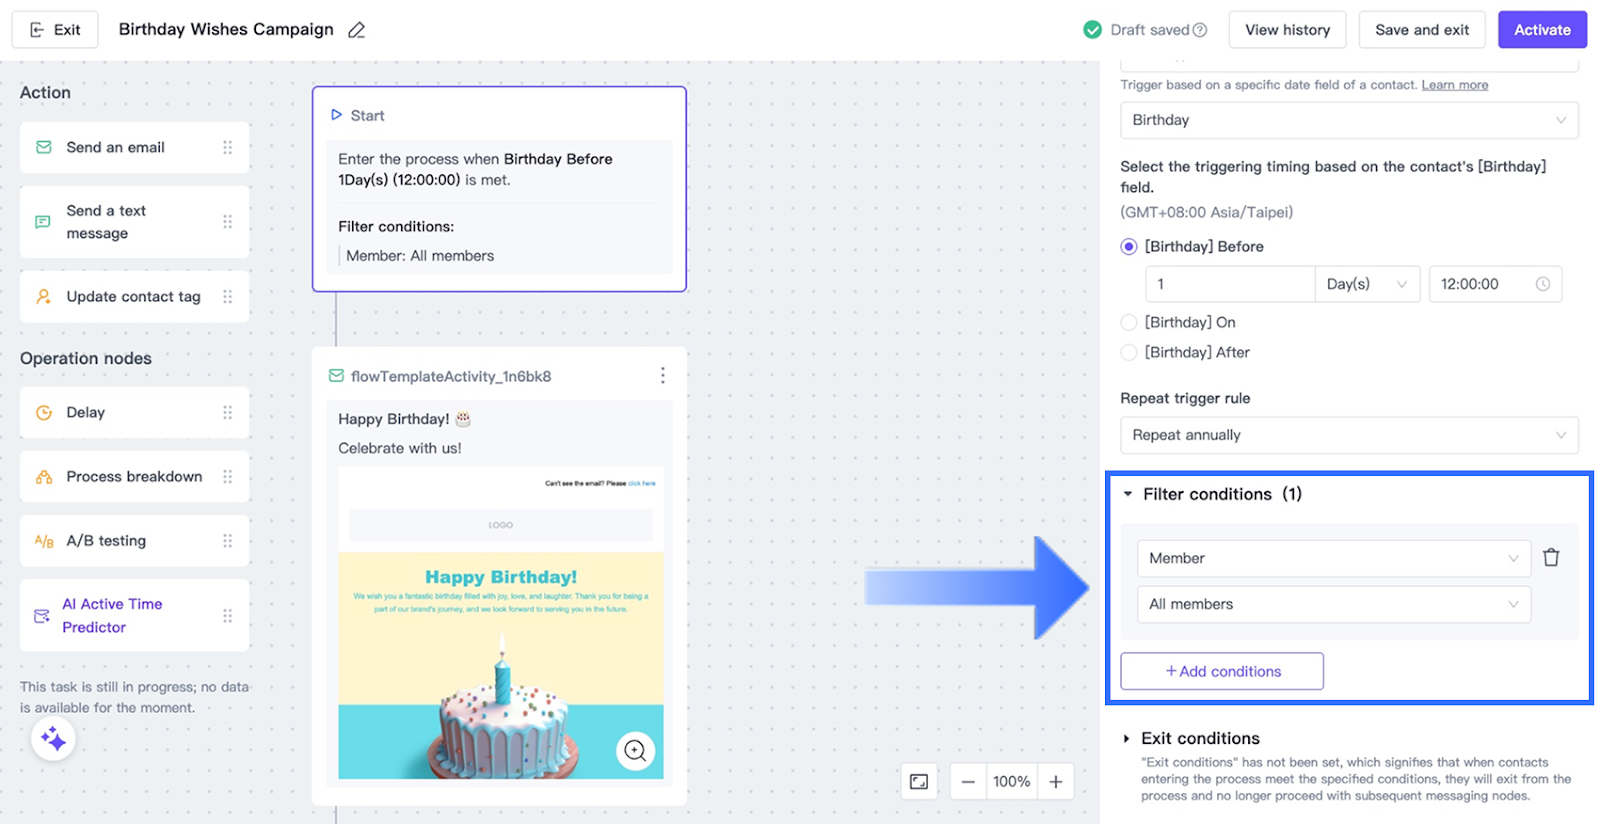Click the fit-to-screen canvas icon

(919, 782)
